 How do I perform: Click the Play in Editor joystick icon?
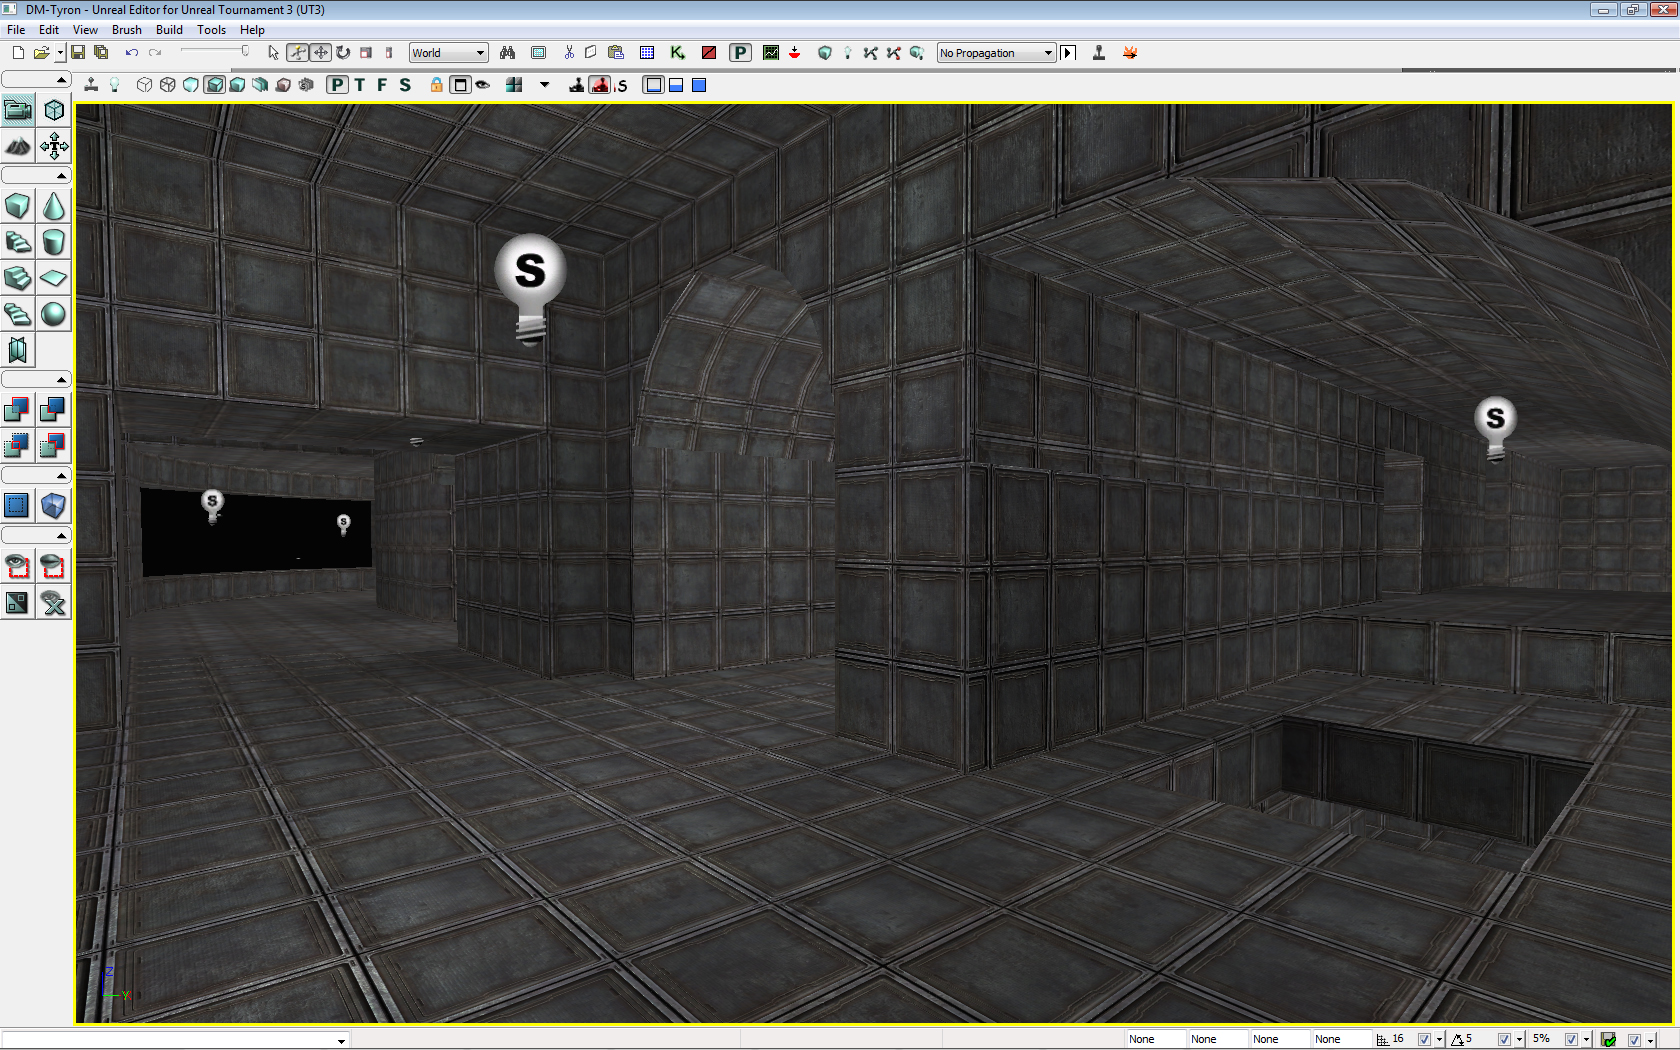(x=1099, y=53)
